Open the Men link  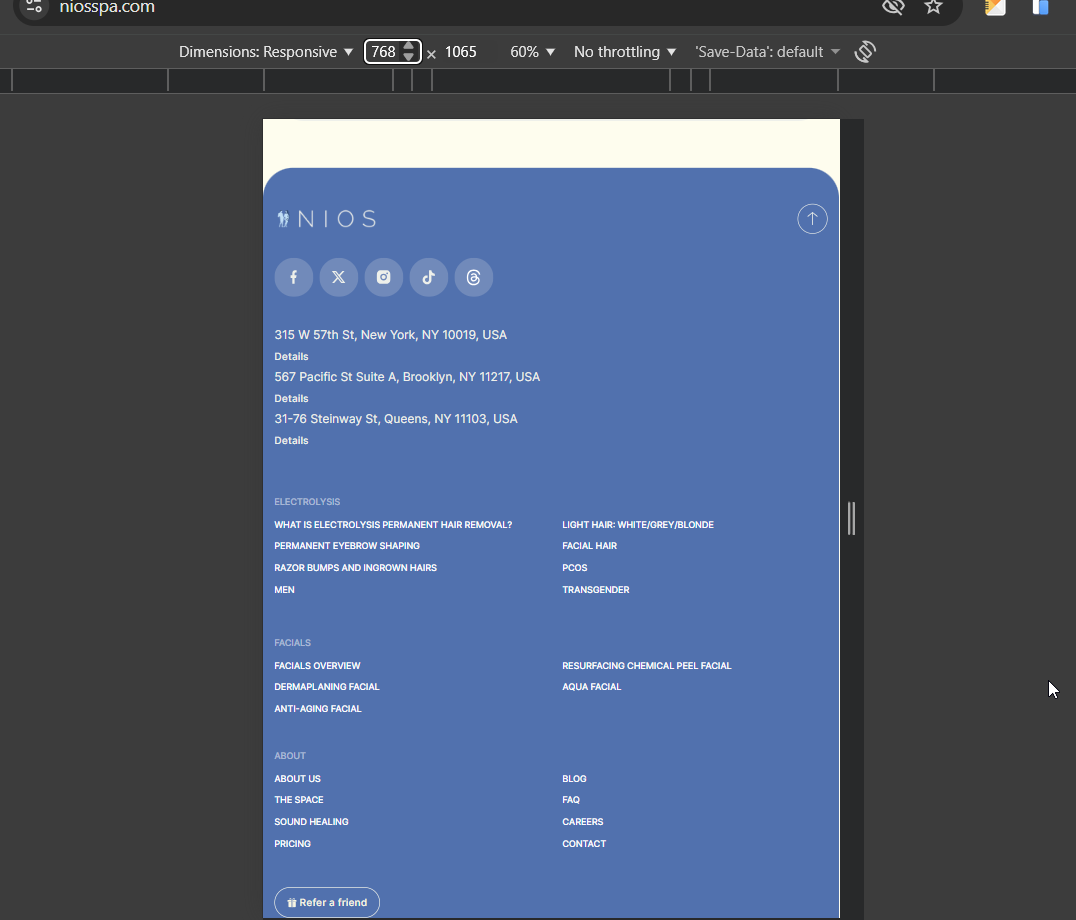284,590
